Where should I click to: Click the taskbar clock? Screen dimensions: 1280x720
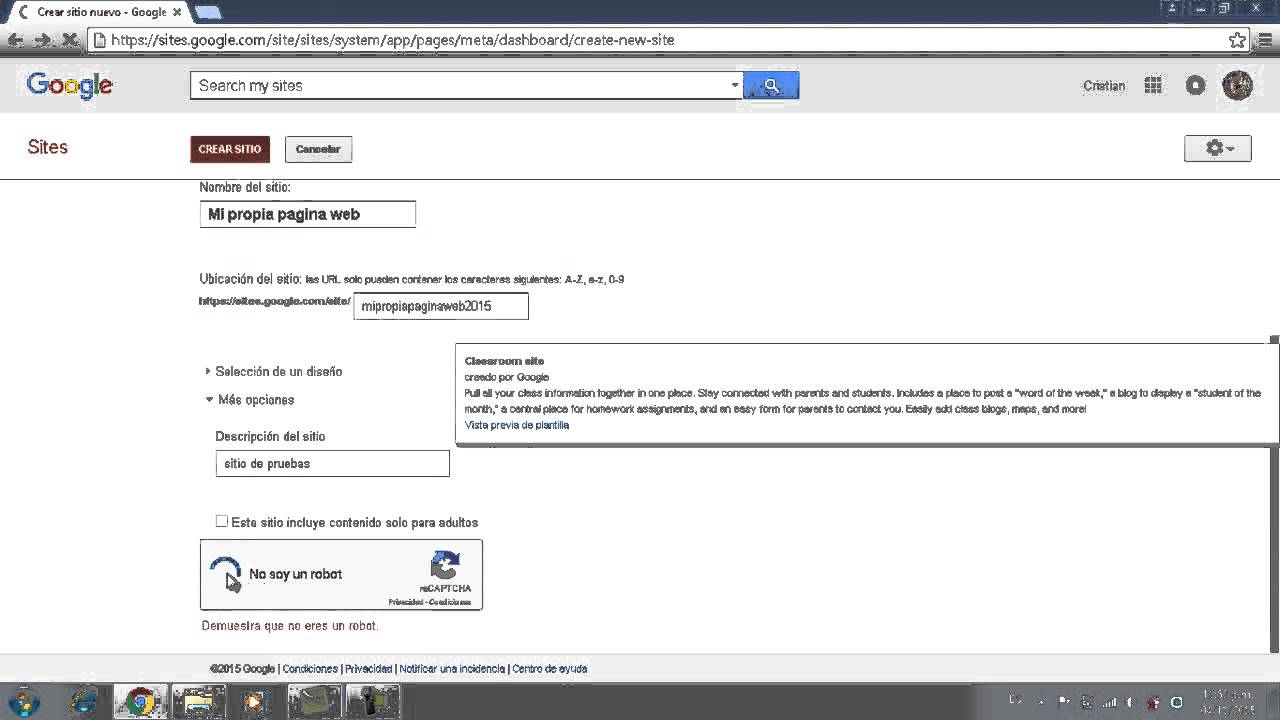tap(1226, 701)
